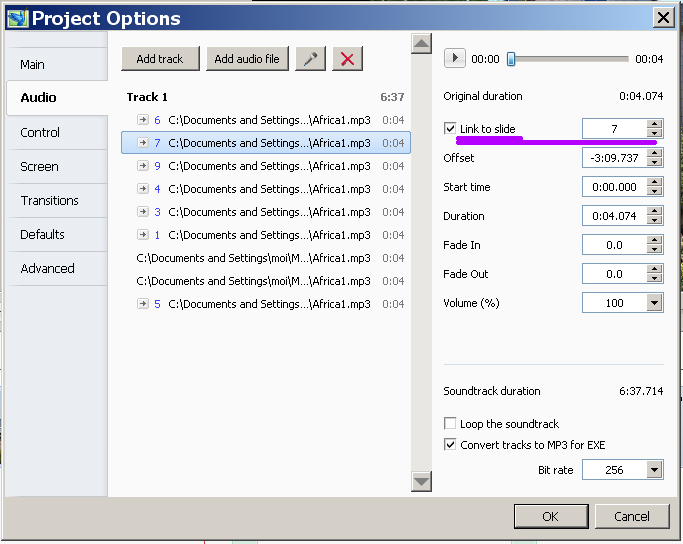Click the Add audio file button
Screen dimensions: 683x544
pyautogui.click(x=247, y=58)
